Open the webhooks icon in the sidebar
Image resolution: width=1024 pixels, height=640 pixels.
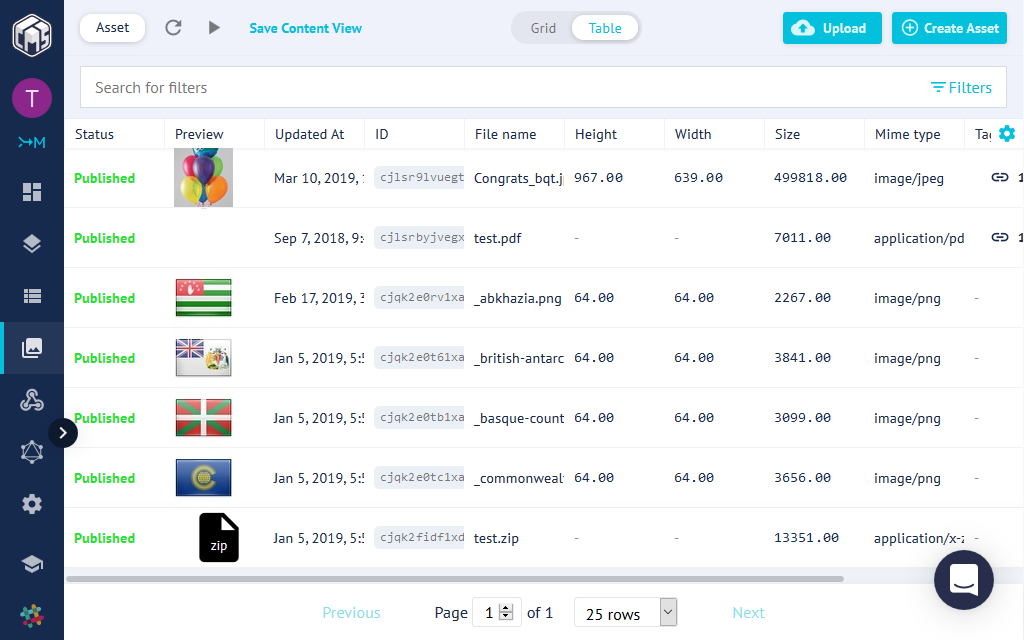tap(32, 400)
